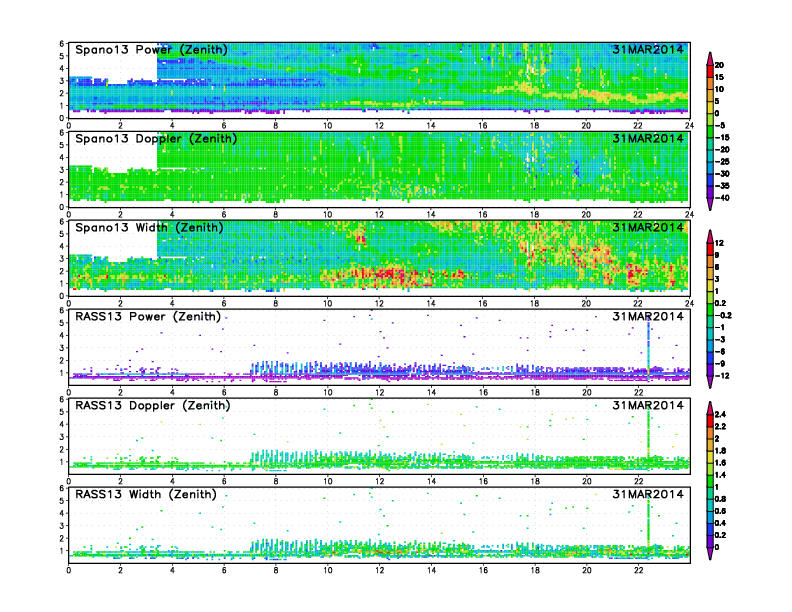Screen dimensions: 792x612
Task: Click the '12' label on the middle colorbar
Action: click(x=719, y=243)
